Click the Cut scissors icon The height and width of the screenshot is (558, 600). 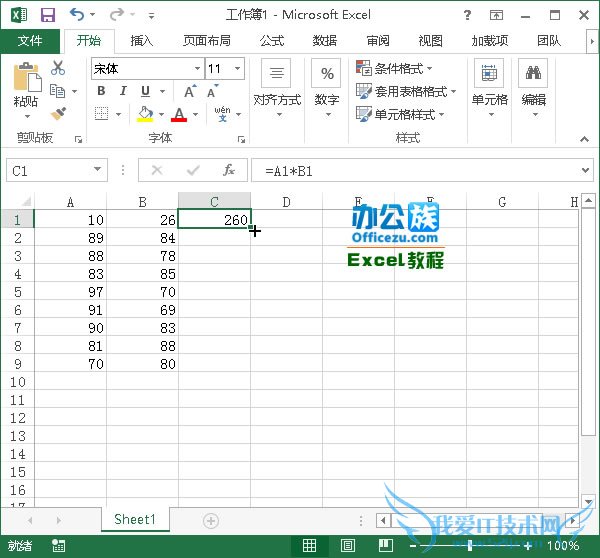point(58,68)
